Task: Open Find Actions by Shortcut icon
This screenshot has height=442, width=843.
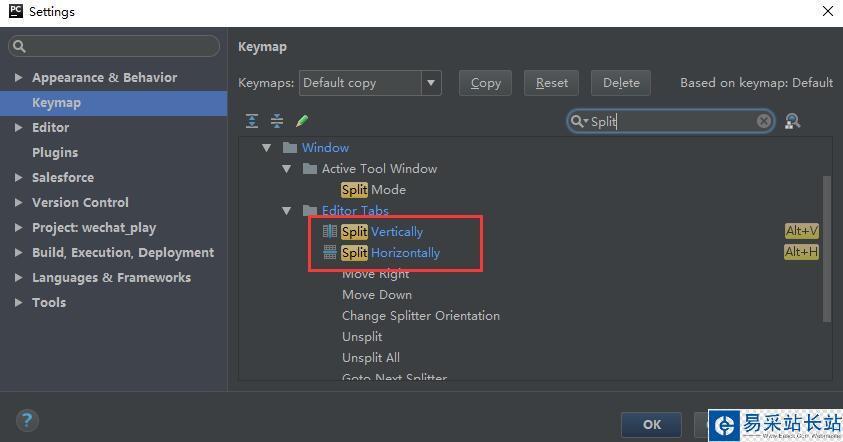Action: [x=792, y=121]
